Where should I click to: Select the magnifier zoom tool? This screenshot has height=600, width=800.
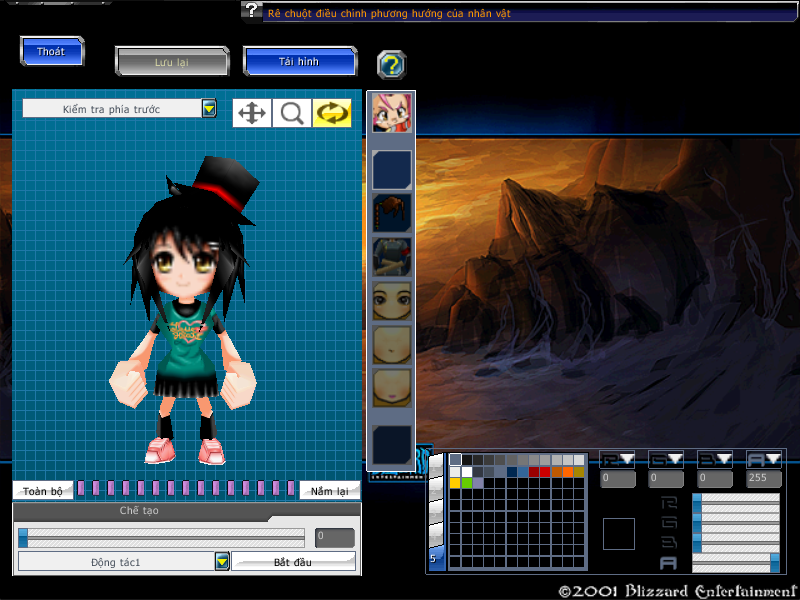pyautogui.click(x=292, y=113)
